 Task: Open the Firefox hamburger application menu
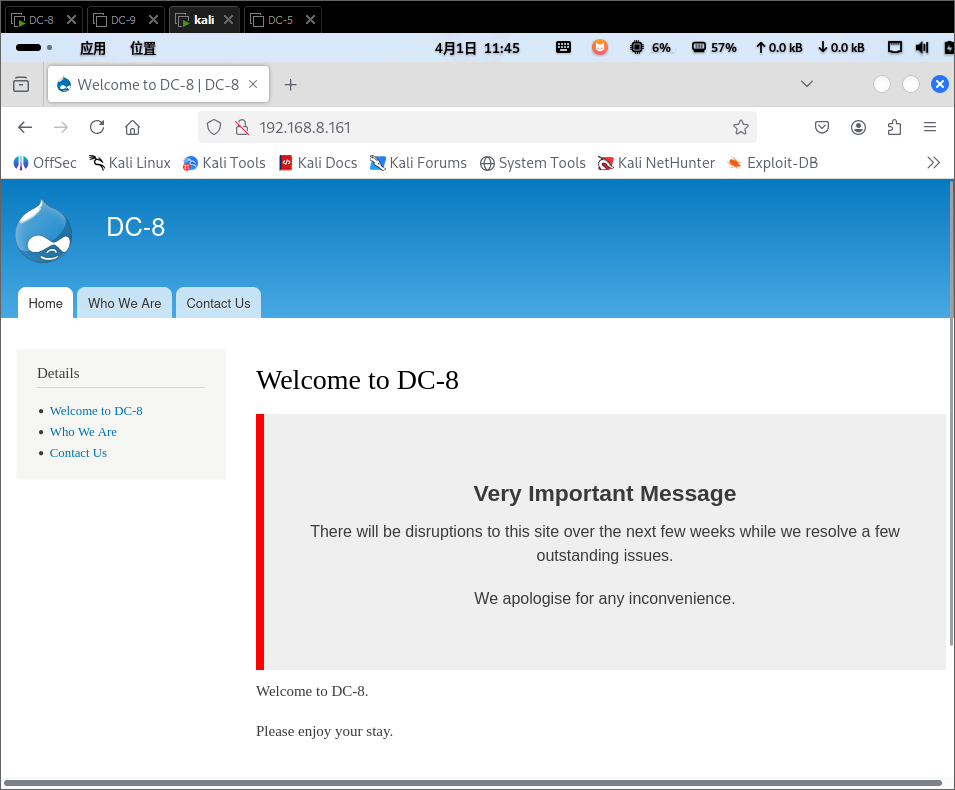(x=929, y=127)
